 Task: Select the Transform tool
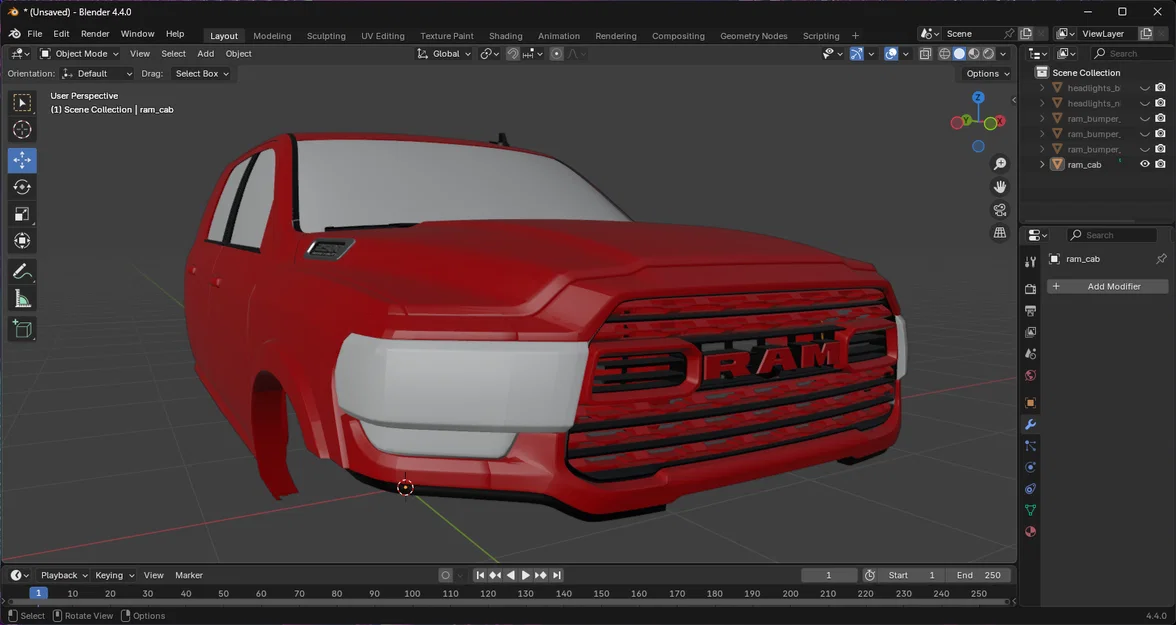point(22,241)
